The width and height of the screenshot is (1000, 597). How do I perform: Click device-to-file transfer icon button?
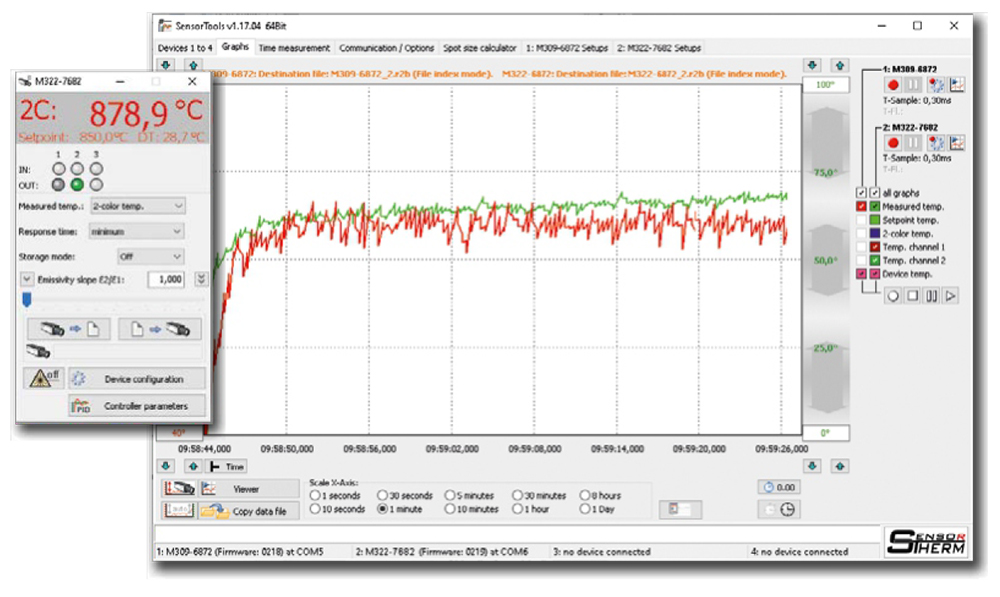(64, 329)
